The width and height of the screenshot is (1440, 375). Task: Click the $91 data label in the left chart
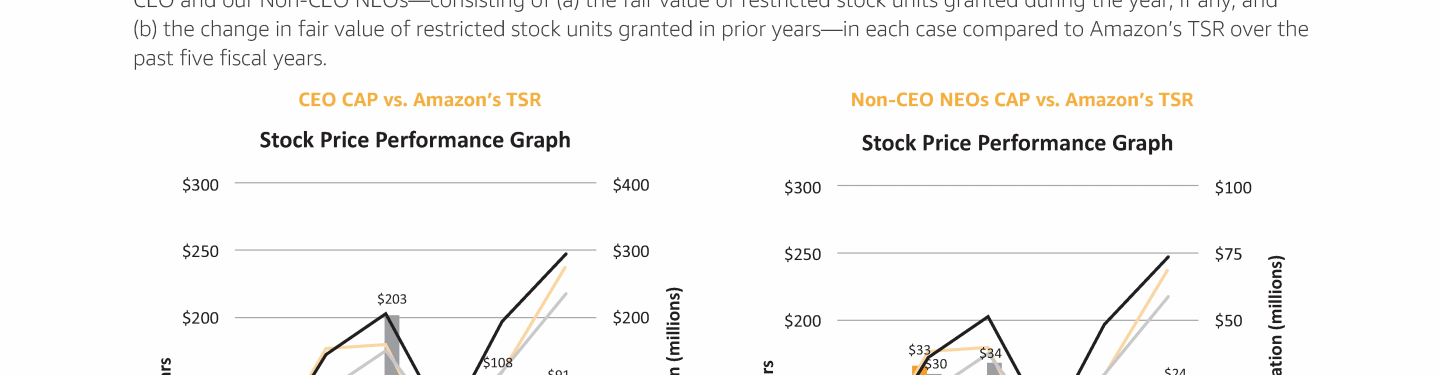558,373
